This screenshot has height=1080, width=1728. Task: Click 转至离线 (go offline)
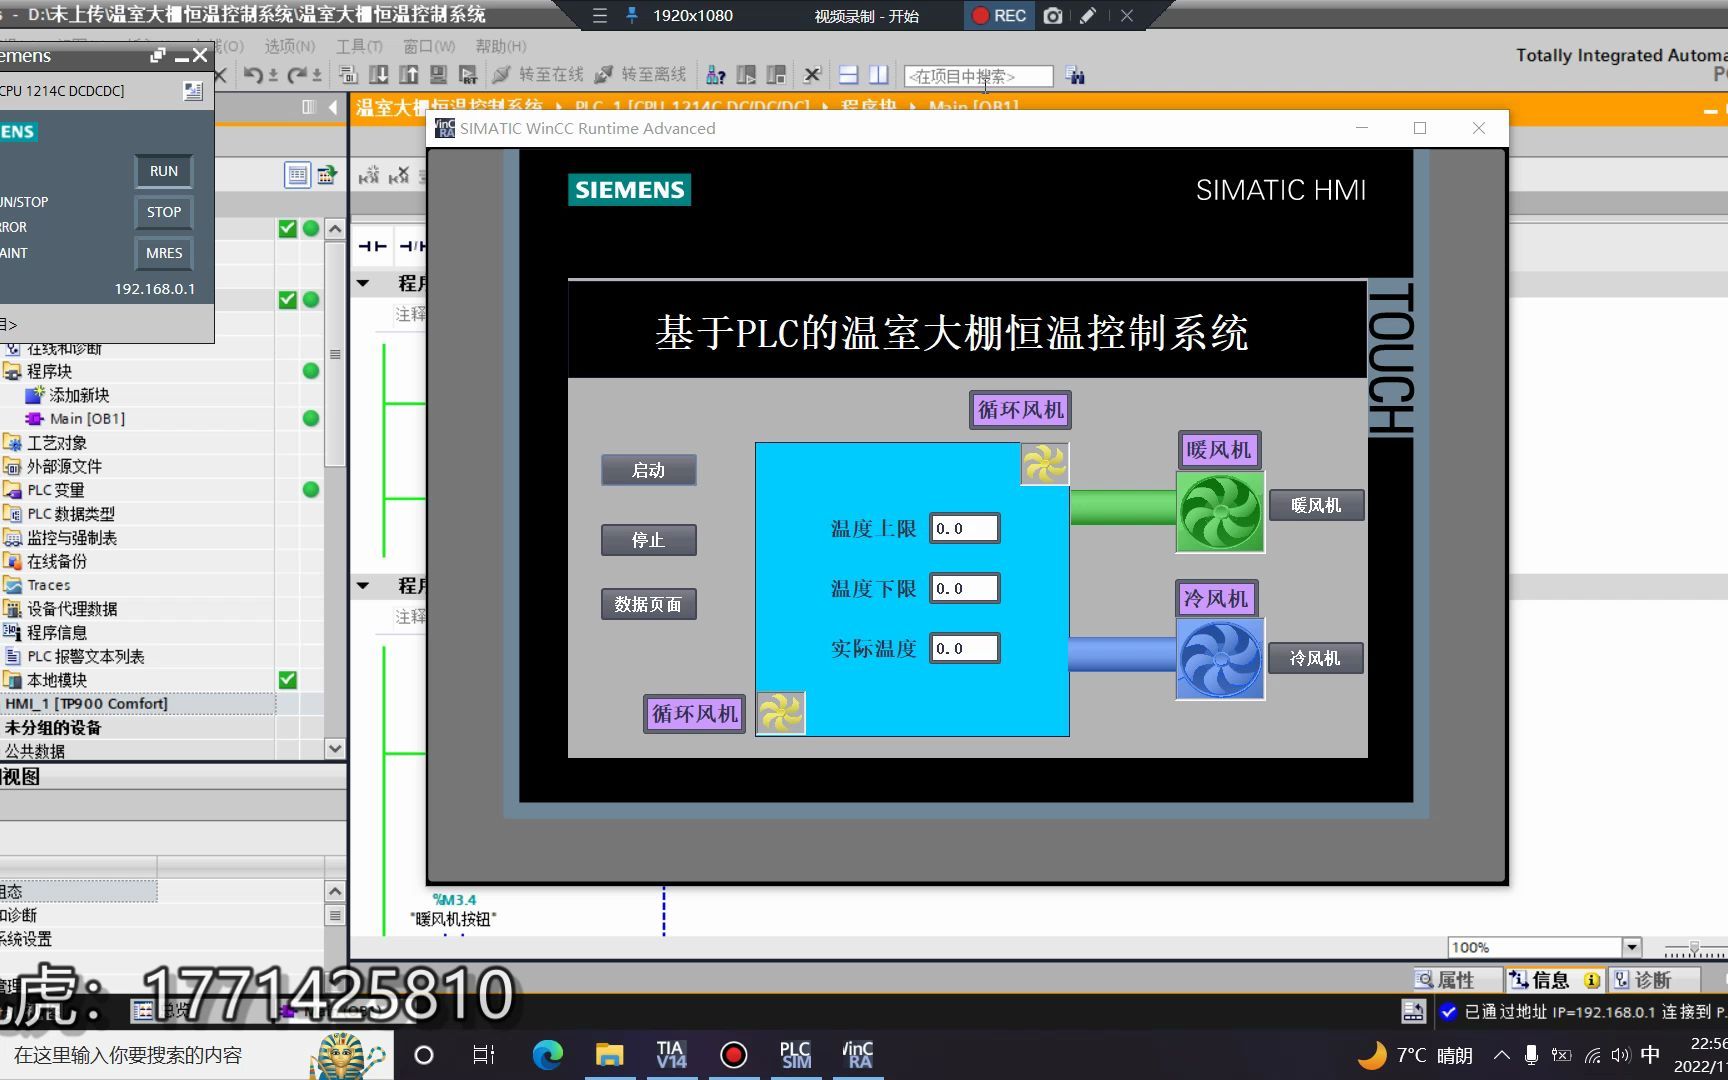click(x=640, y=75)
